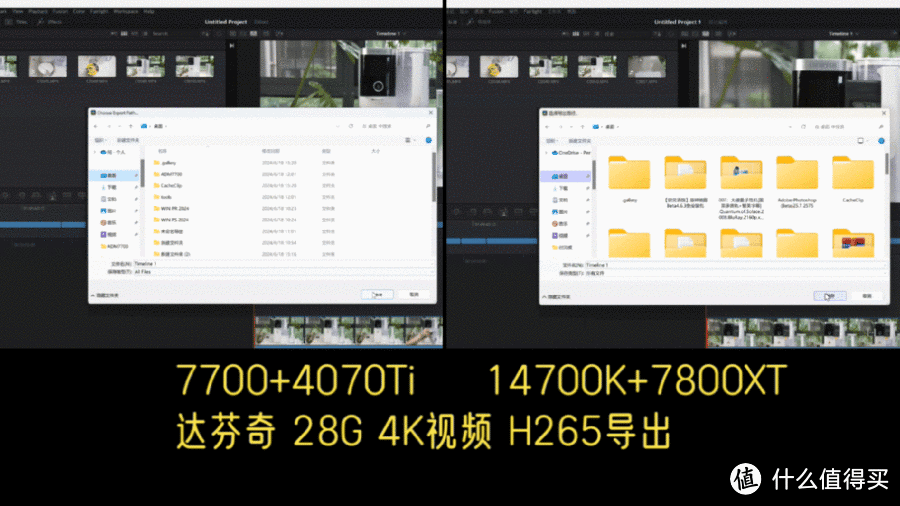Select yellow flower clip thumbnail in left media pool
900x506 pixels.
click(96, 67)
